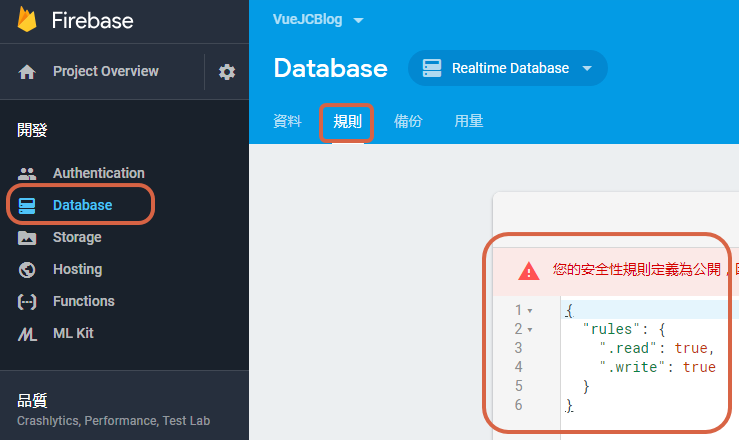Collapse code fold arrow on line 1

(530, 311)
